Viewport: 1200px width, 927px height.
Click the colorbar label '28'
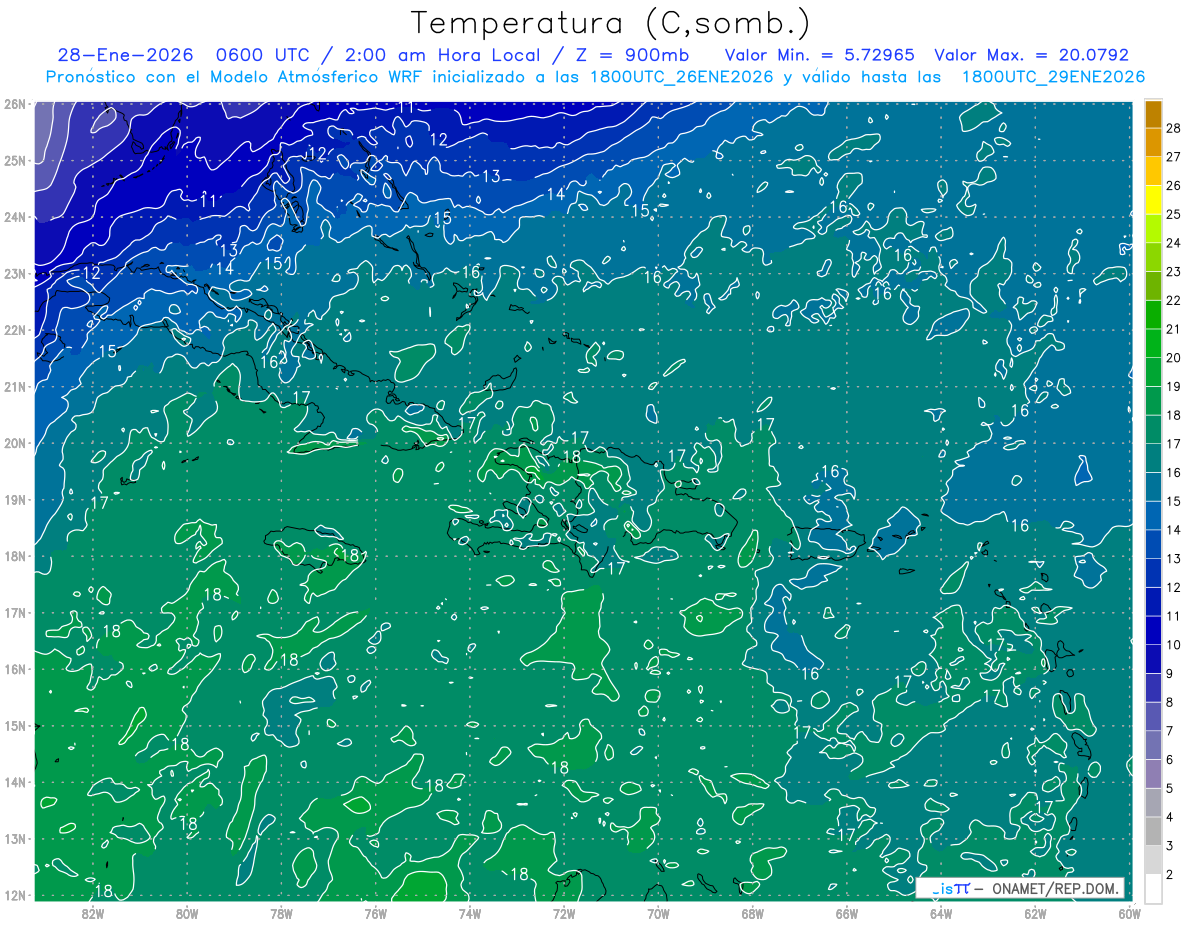point(1173,128)
